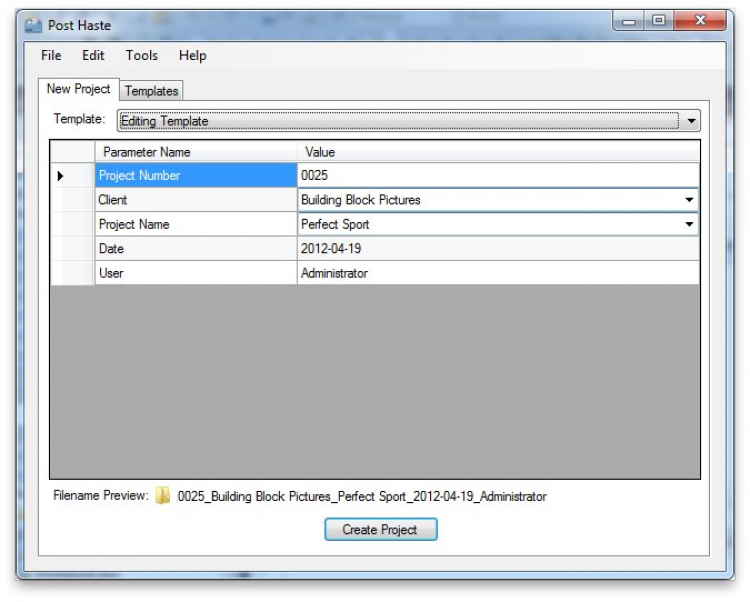Click the folder icon in Filename Preview
The image size is (750, 602).
(163, 496)
